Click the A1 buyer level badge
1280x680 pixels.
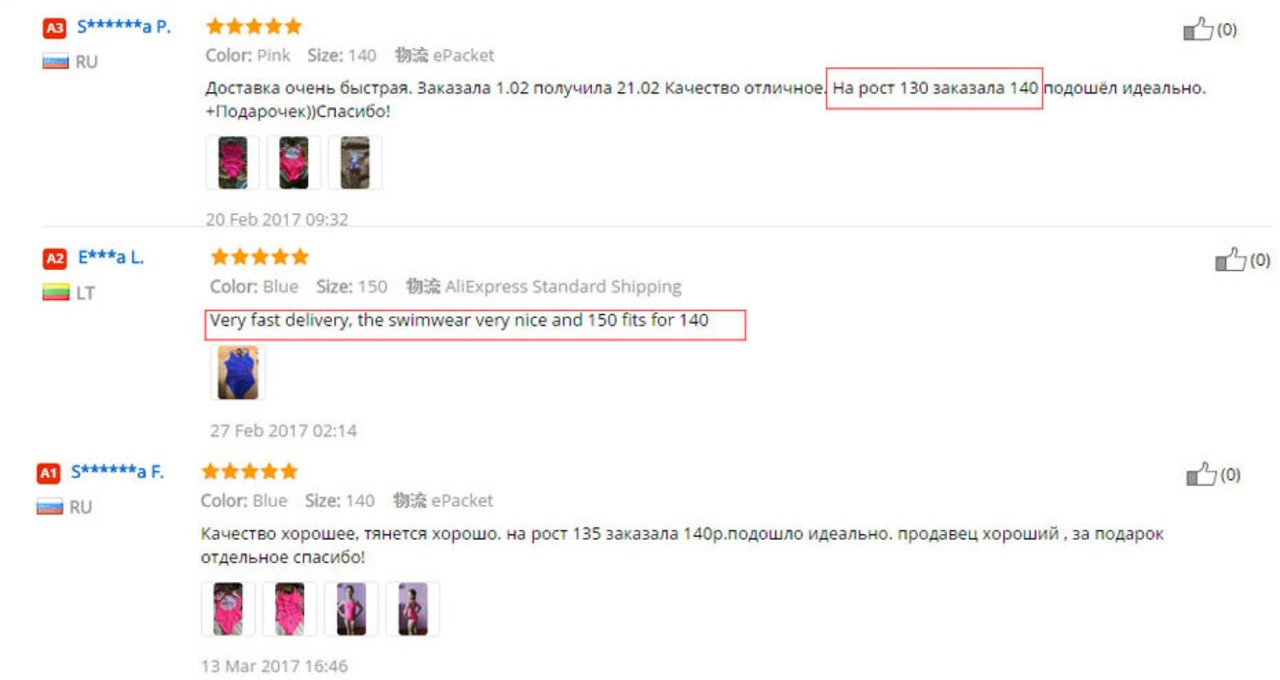pos(49,473)
